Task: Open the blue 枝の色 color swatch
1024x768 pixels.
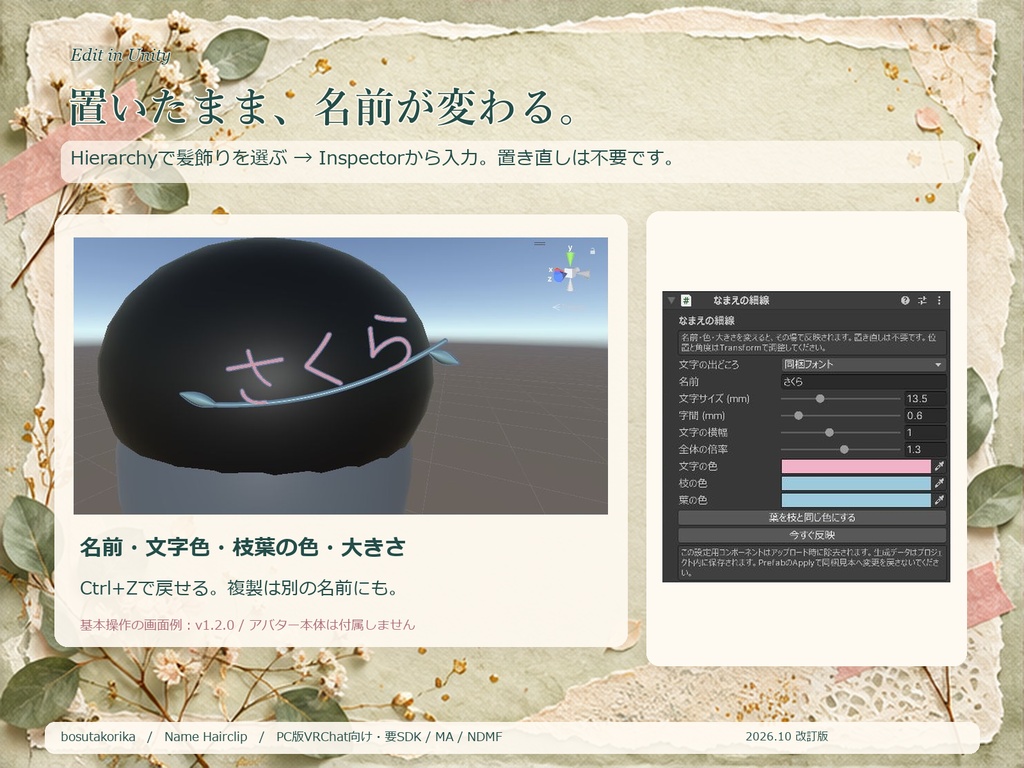Action: coord(856,483)
